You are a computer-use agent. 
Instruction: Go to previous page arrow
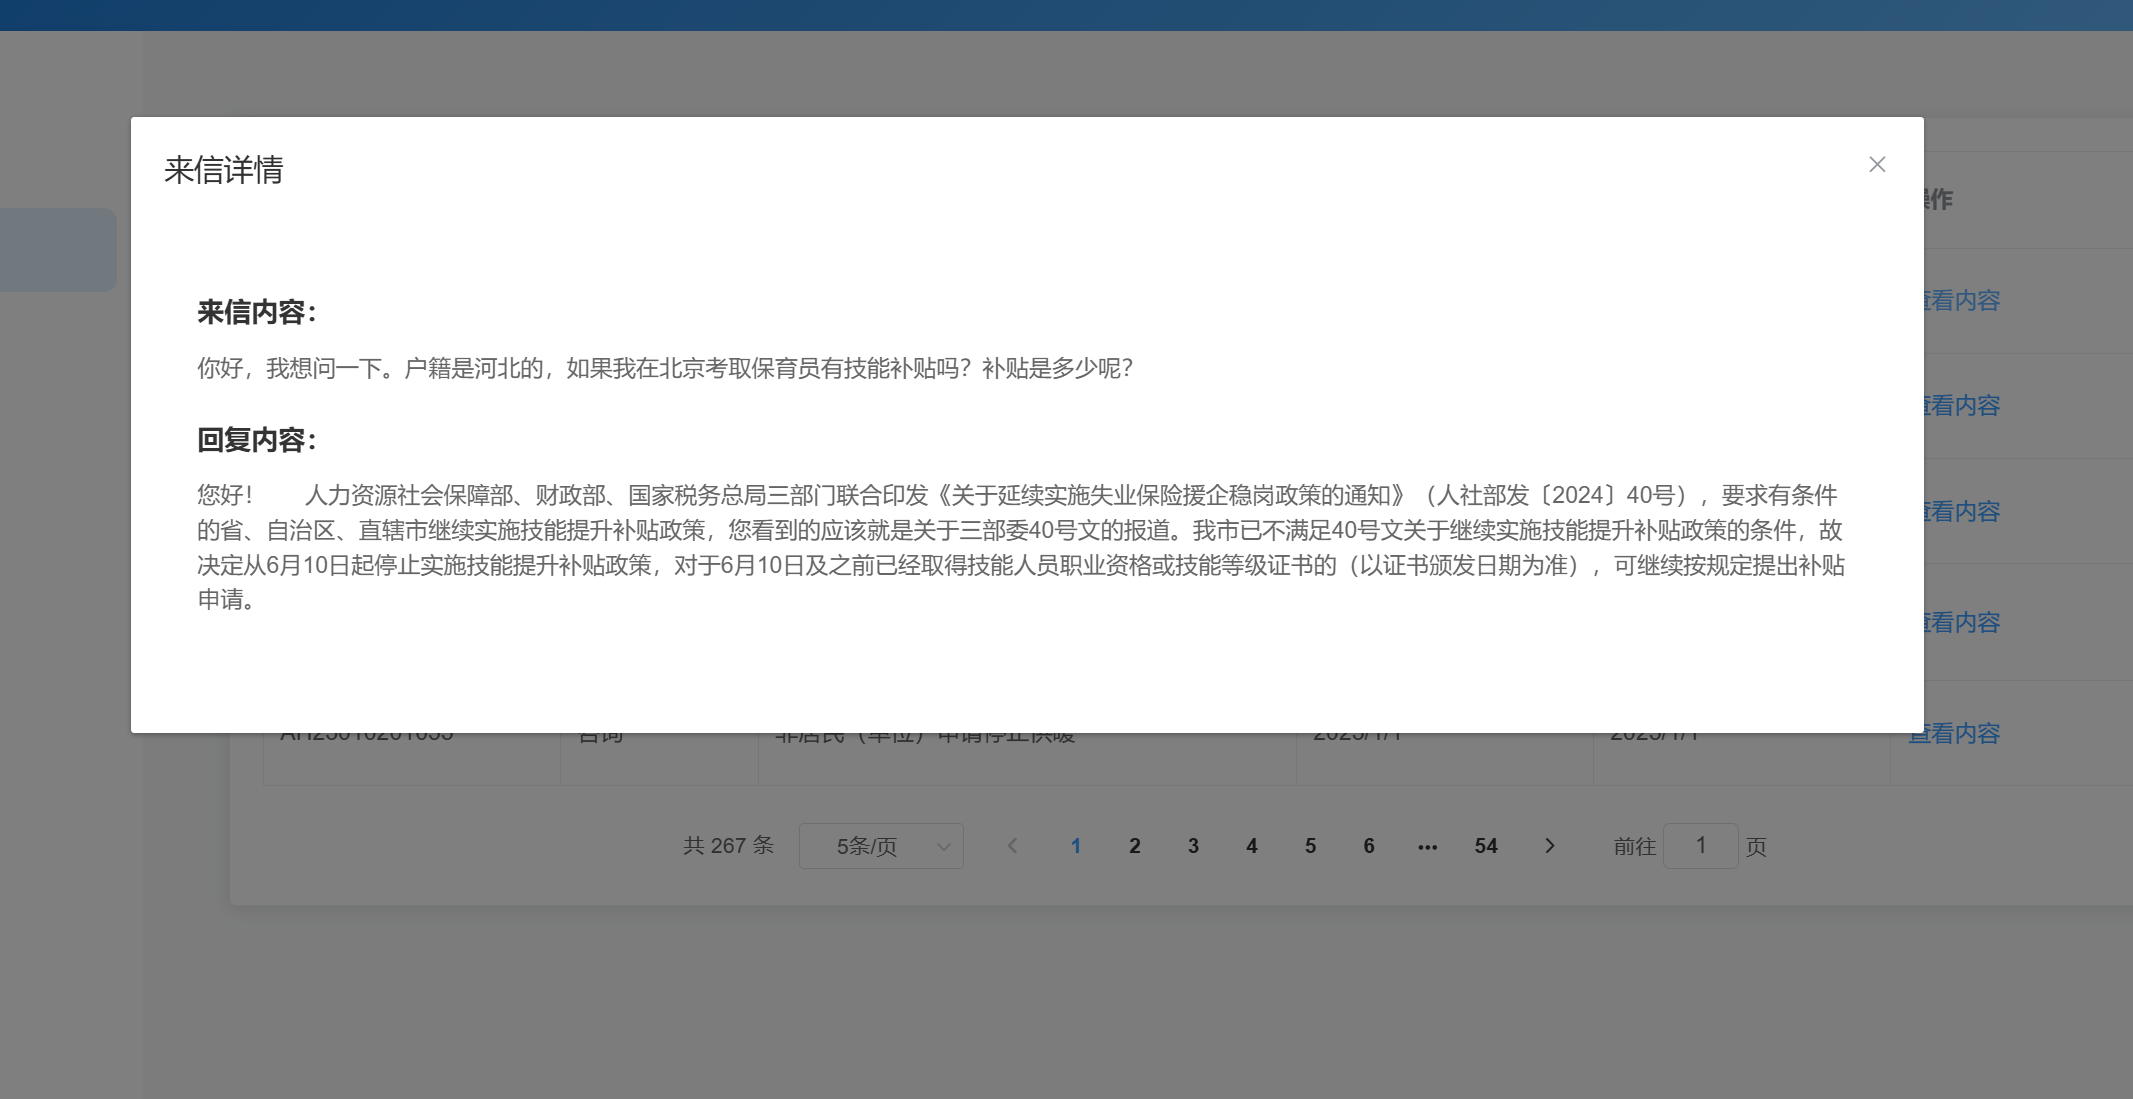[1012, 846]
